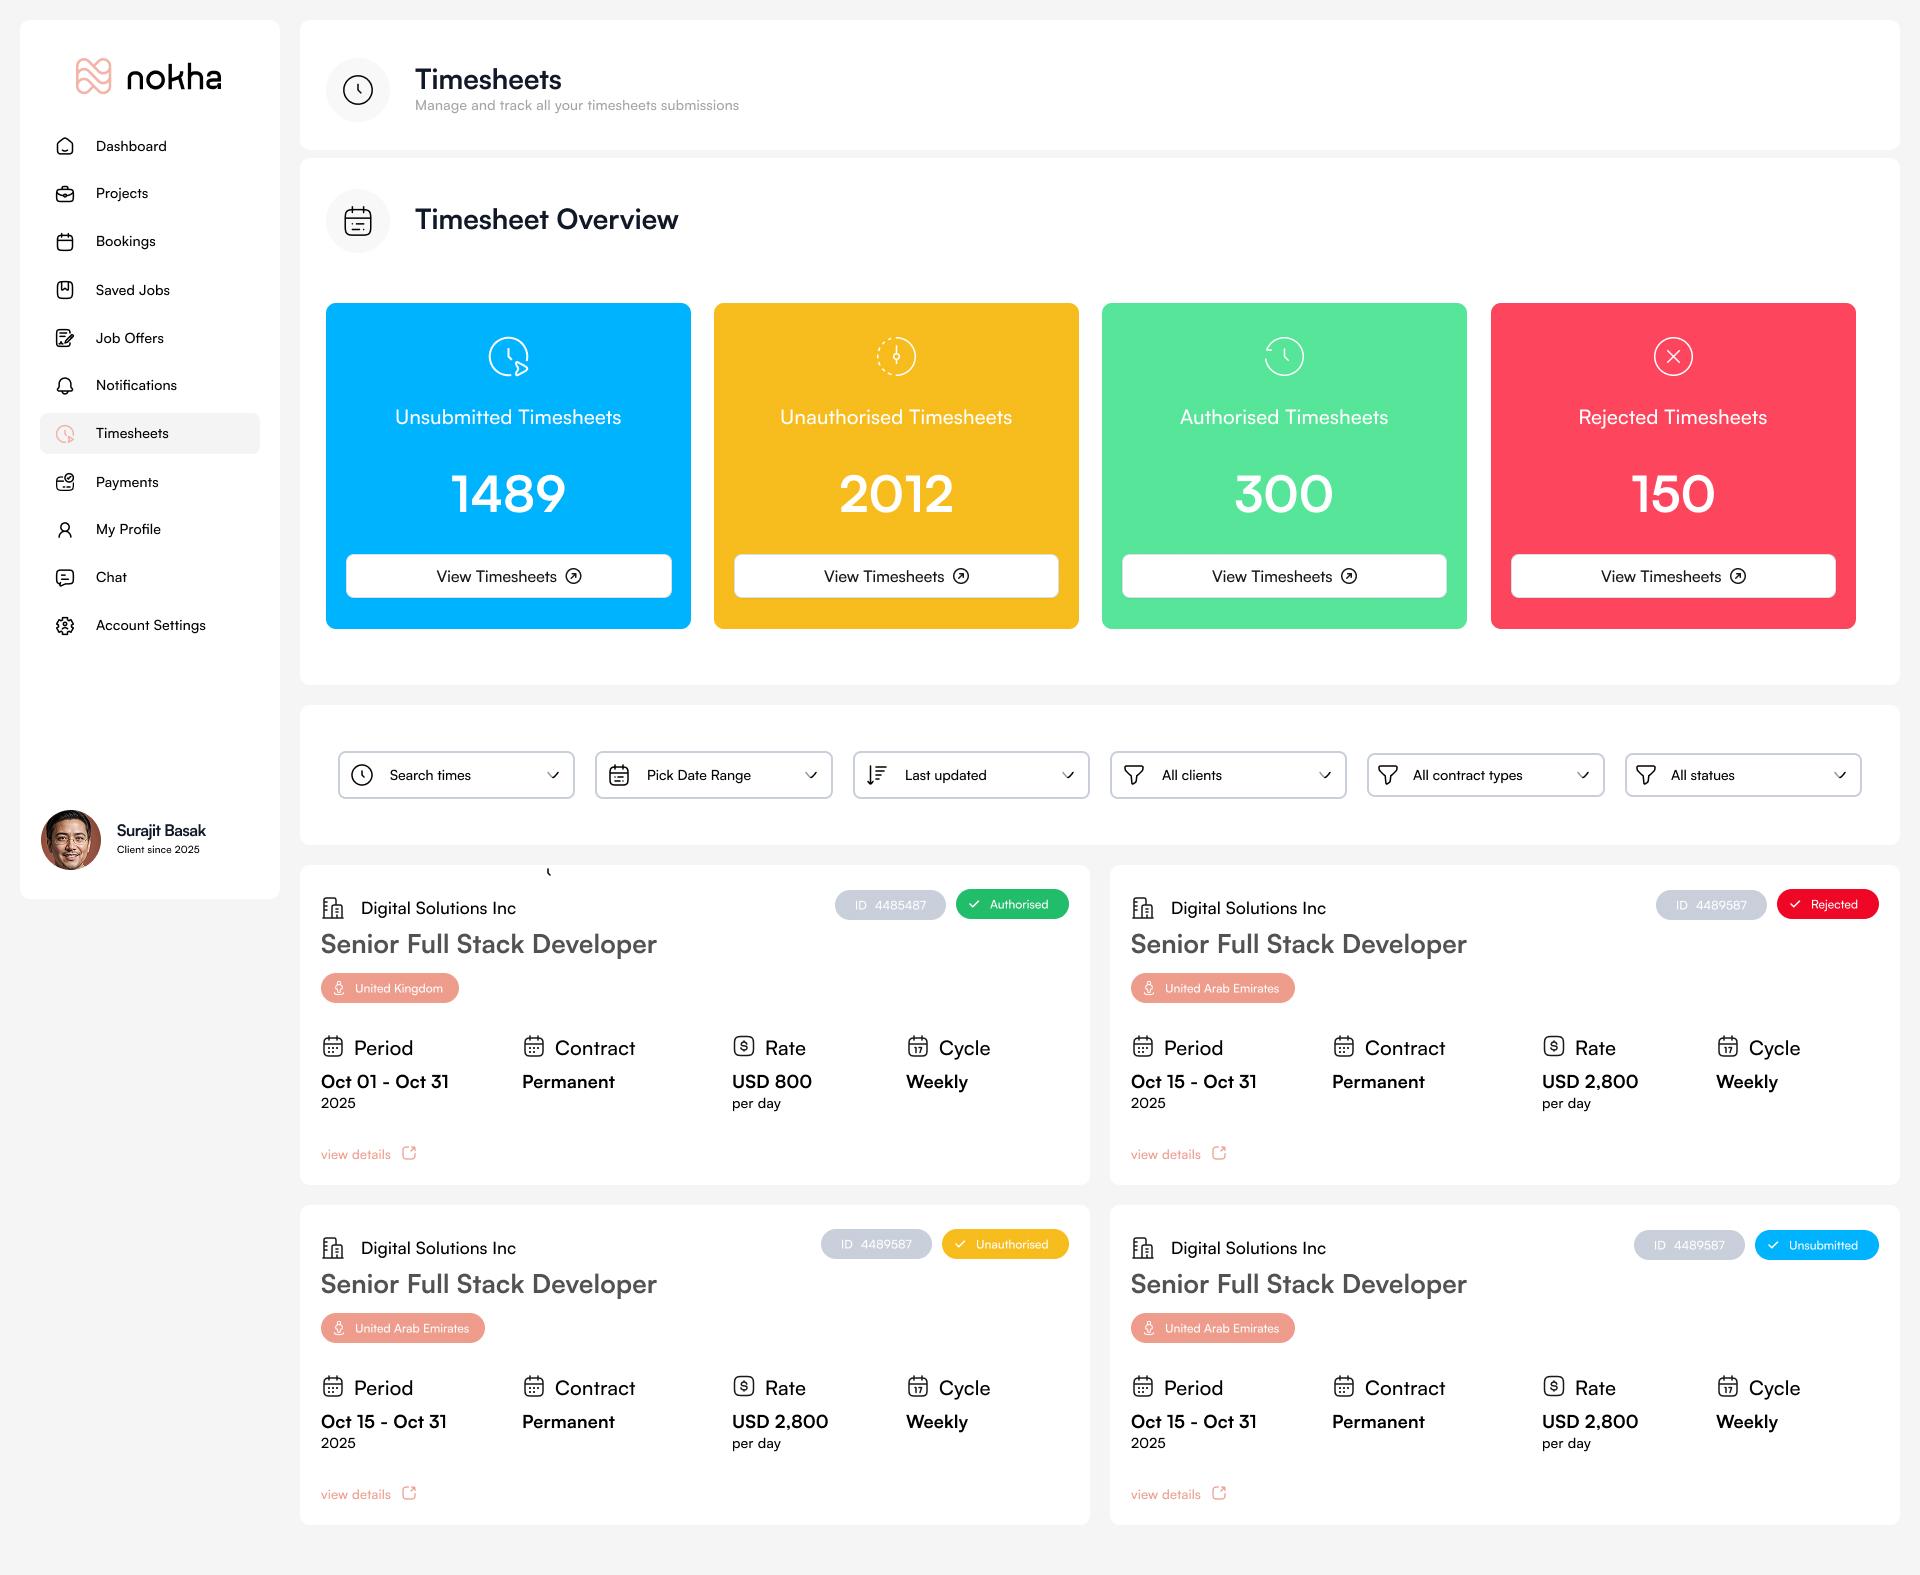Open the Search times dropdown
1920x1575 pixels.
tap(455, 774)
